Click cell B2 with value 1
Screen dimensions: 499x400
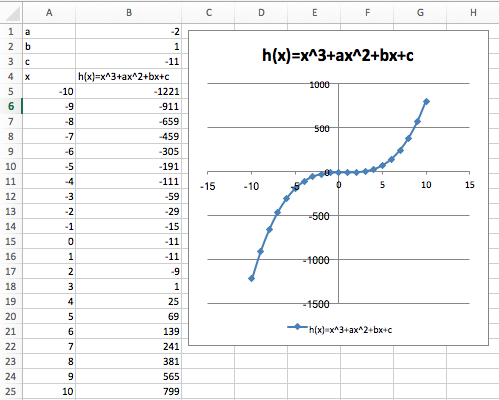(x=129, y=46)
